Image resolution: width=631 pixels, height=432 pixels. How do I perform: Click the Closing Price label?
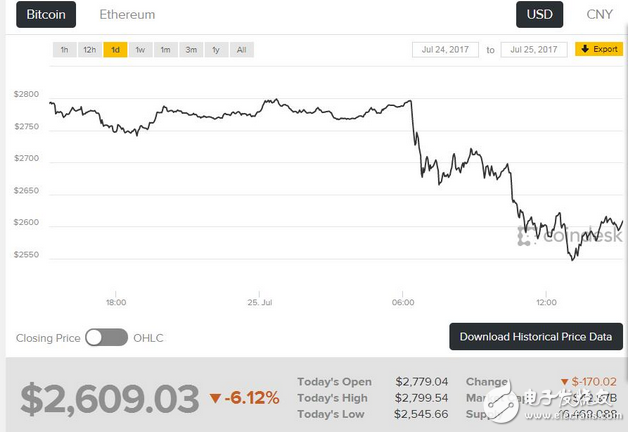pos(48,338)
